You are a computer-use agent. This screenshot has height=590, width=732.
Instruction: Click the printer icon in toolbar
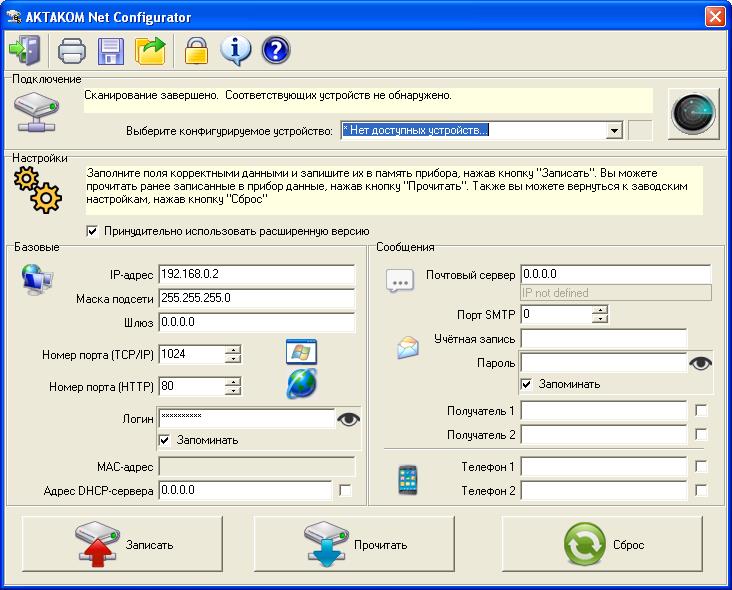click(71, 50)
